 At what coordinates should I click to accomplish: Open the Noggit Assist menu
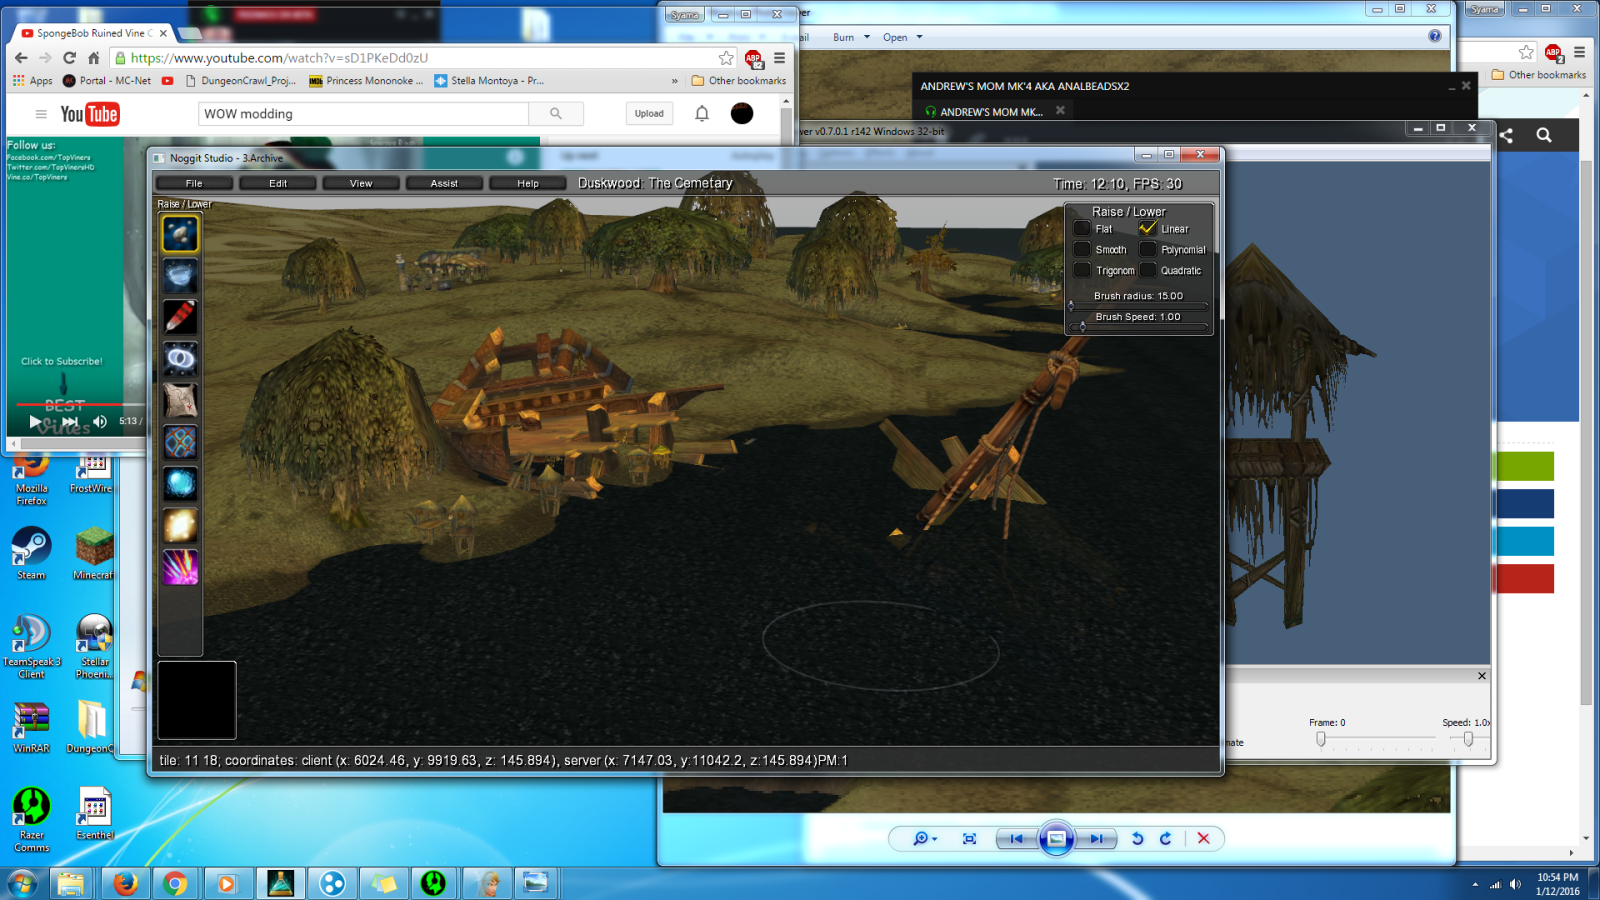point(444,183)
